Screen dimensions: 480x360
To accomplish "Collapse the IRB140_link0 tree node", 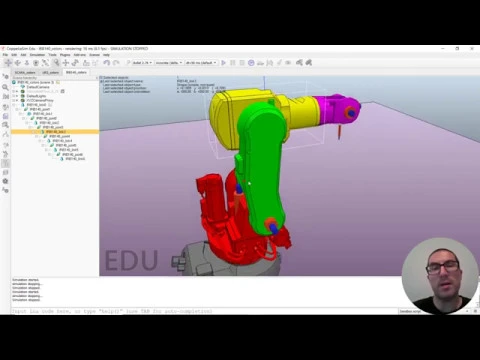I will (14, 105).
